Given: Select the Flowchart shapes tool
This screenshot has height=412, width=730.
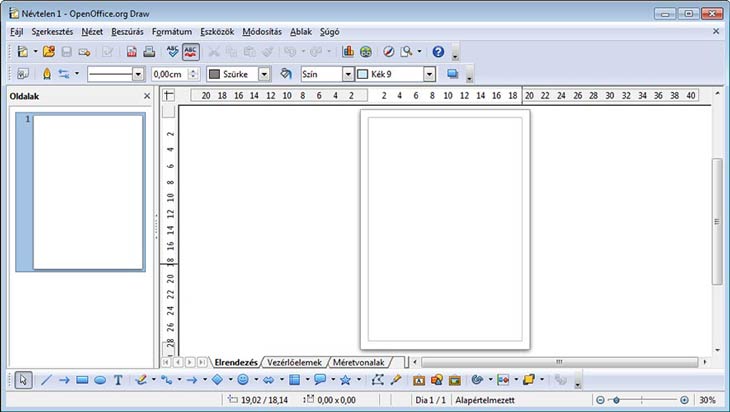Looking at the screenshot, I should pyautogui.click(x=294, y=380).
